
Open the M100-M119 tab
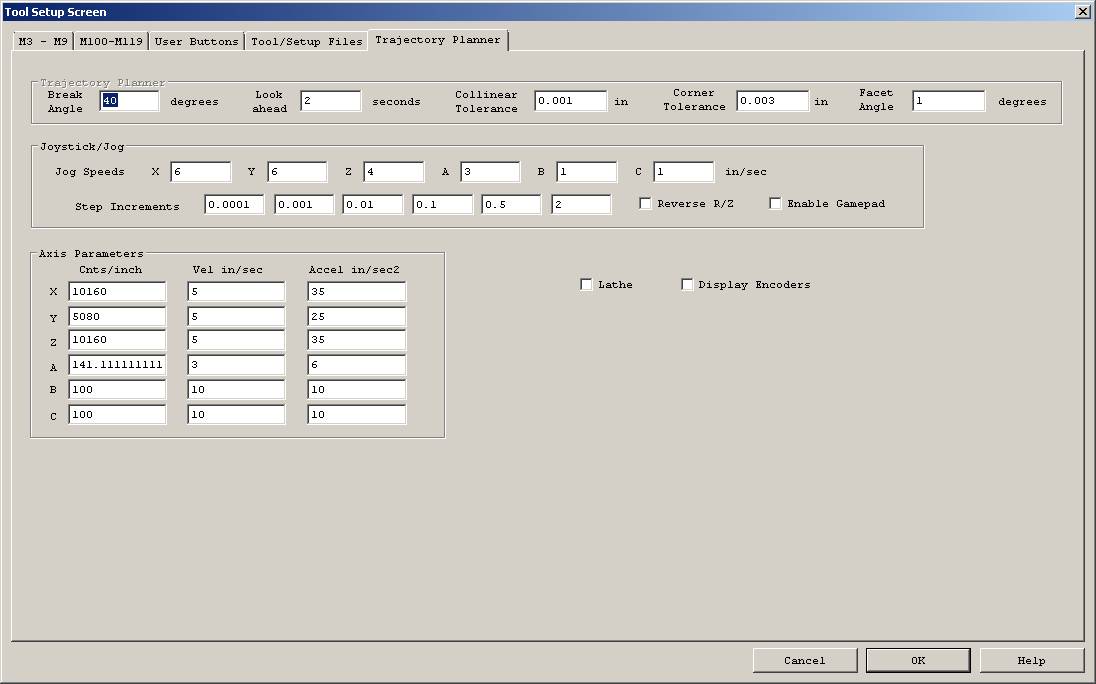click(111, 42)
